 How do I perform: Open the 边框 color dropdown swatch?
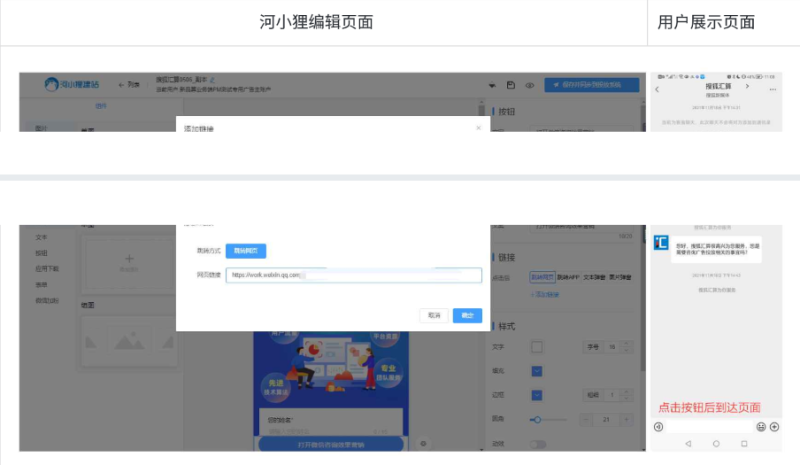[537, 395]
